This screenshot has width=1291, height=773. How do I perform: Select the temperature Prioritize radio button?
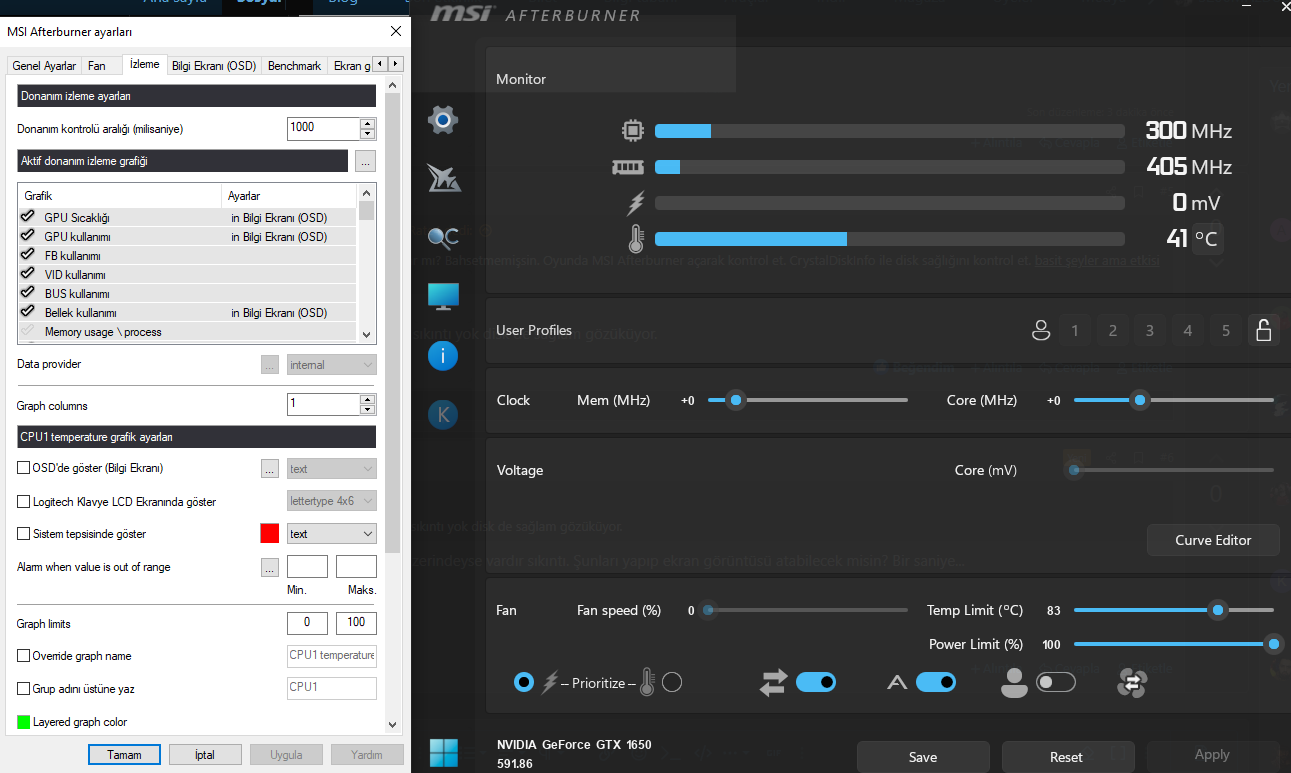672,682
